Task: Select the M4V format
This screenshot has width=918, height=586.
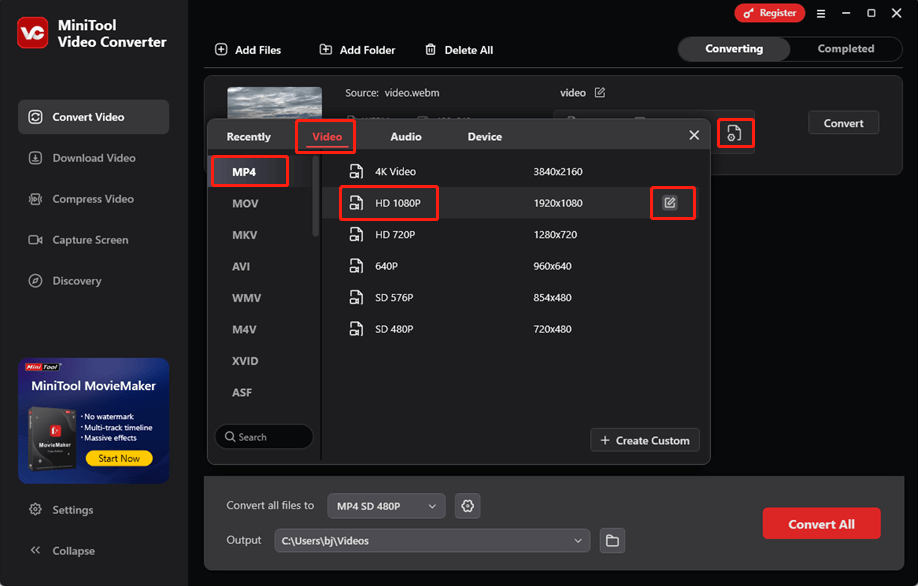Action: pos(244,330)
